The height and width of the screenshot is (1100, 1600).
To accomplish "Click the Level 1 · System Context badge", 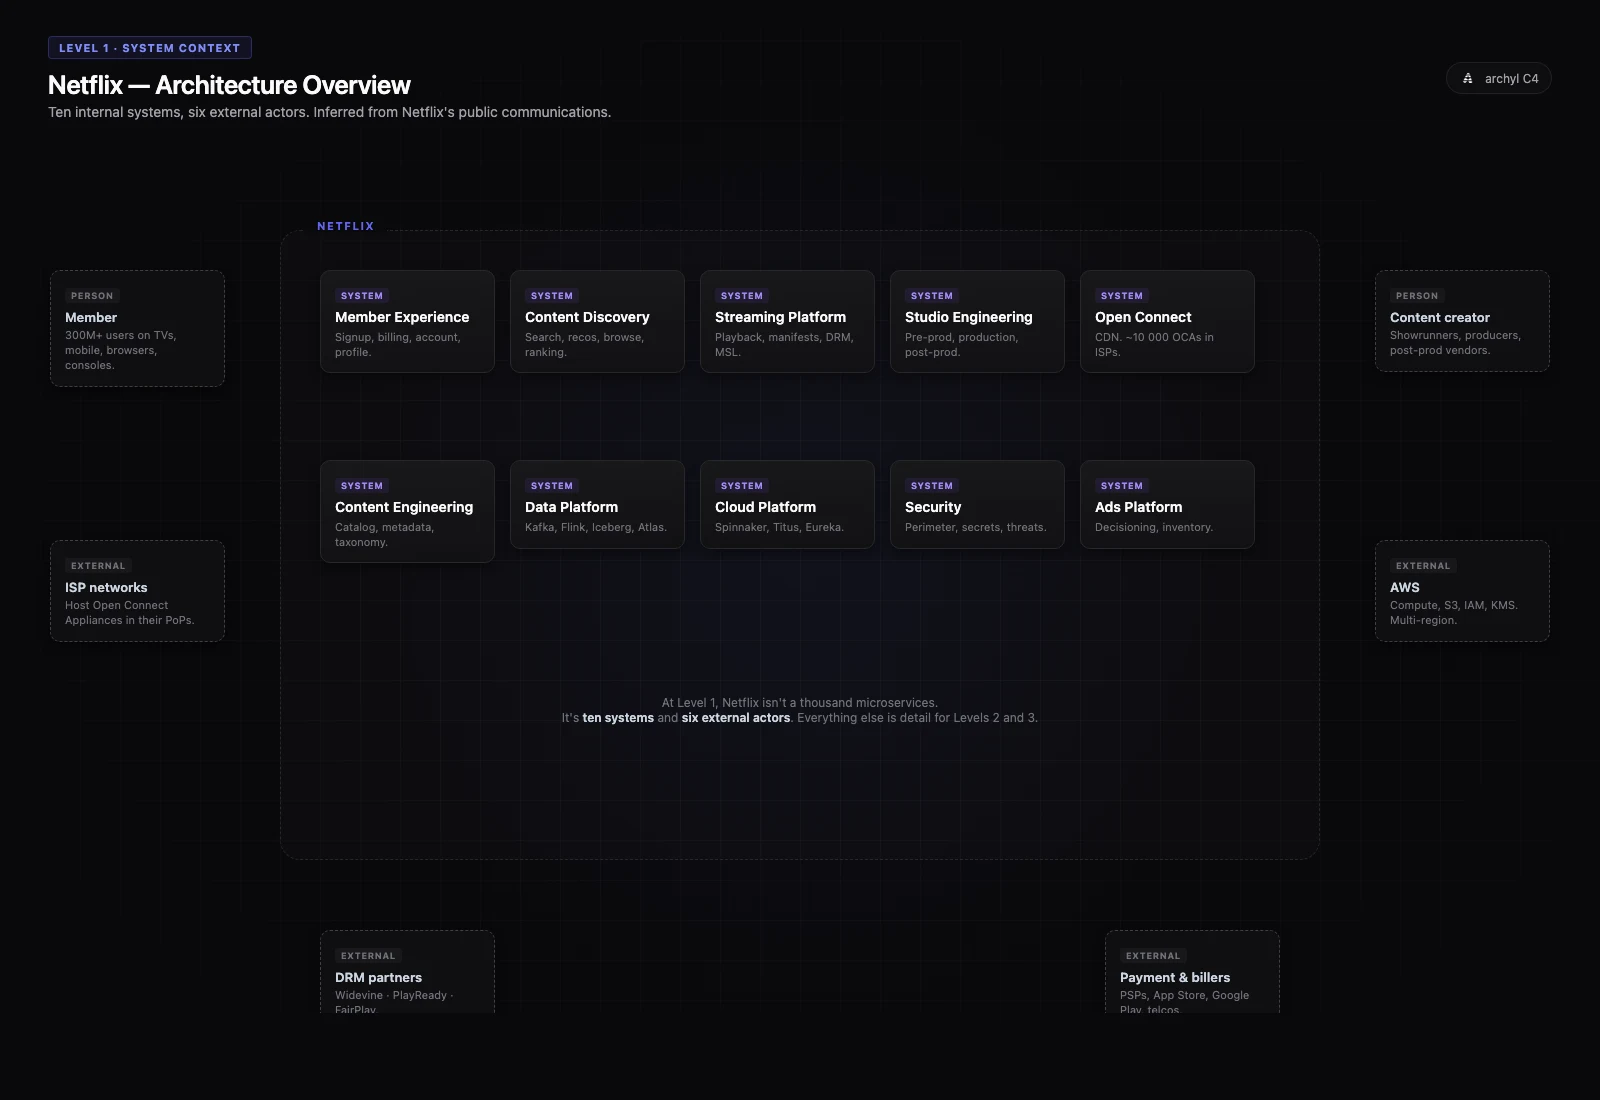I will (x=150, y=48).
